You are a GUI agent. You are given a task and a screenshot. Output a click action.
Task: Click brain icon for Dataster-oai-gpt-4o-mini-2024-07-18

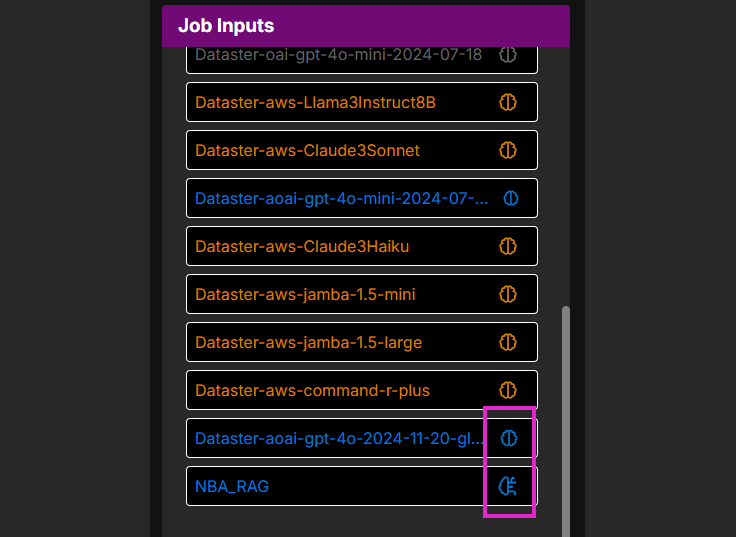(x=508, y=54)
